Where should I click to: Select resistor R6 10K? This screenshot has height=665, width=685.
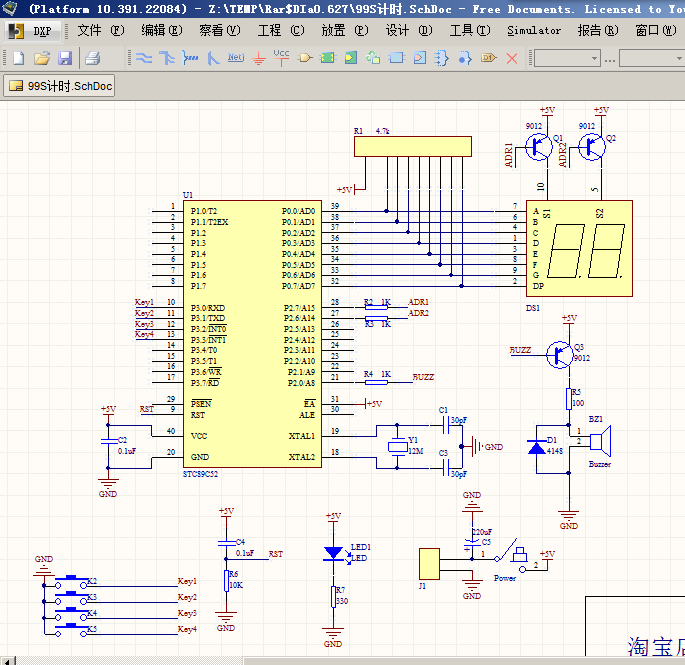(226, 581)
